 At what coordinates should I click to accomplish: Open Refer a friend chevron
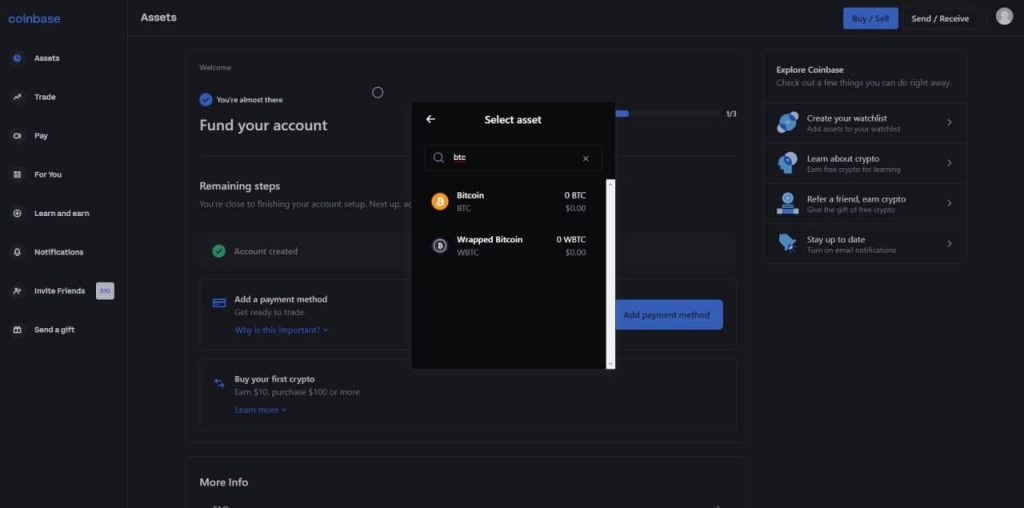tap(949, 203)
